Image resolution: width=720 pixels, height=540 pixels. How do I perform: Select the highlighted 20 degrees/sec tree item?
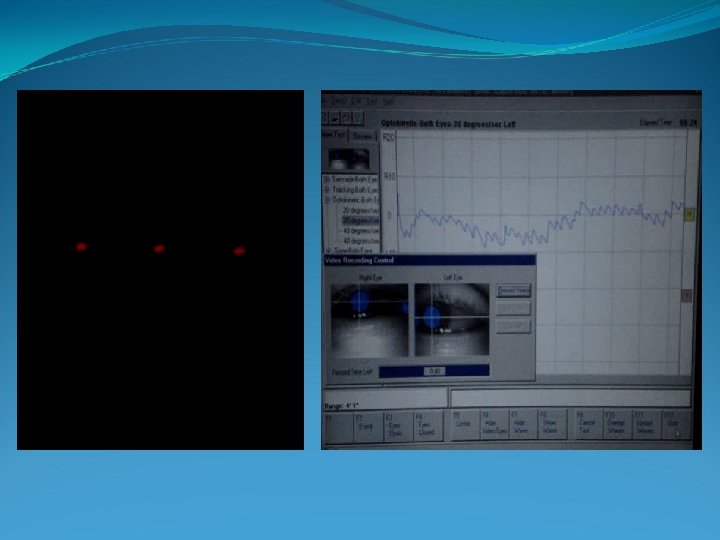[360, 220]
